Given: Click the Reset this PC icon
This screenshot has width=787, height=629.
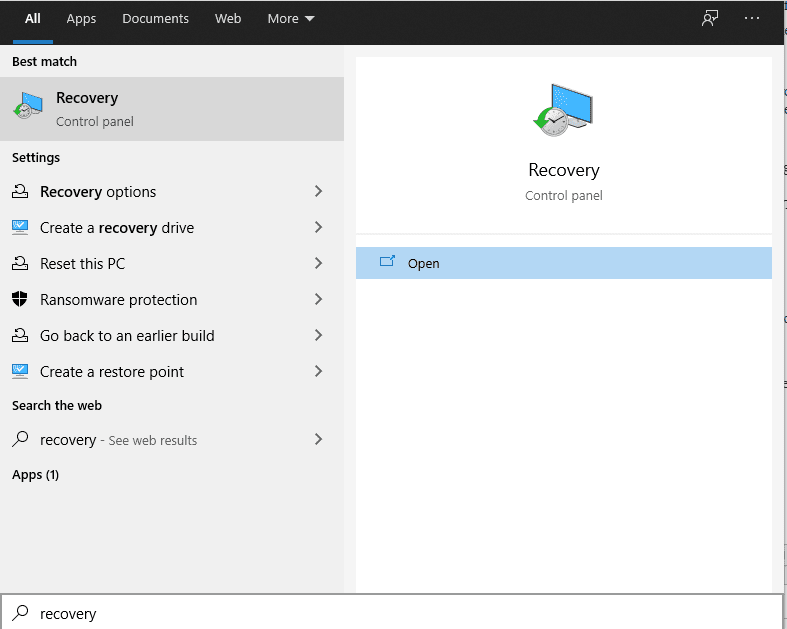Looking at the screenshot, I should (x=20, y=263).
